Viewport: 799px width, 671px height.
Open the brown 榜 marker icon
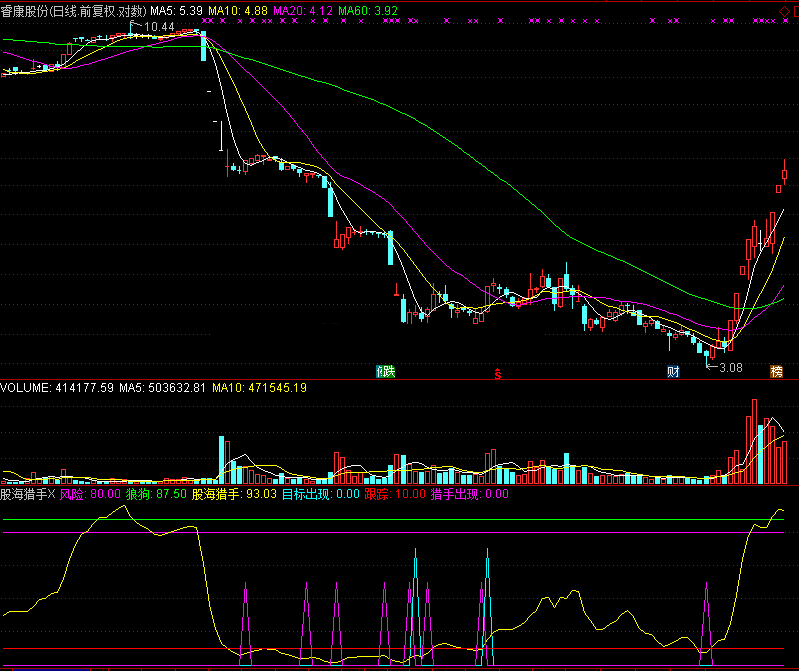pyautogui.click(x=776, y=371)
